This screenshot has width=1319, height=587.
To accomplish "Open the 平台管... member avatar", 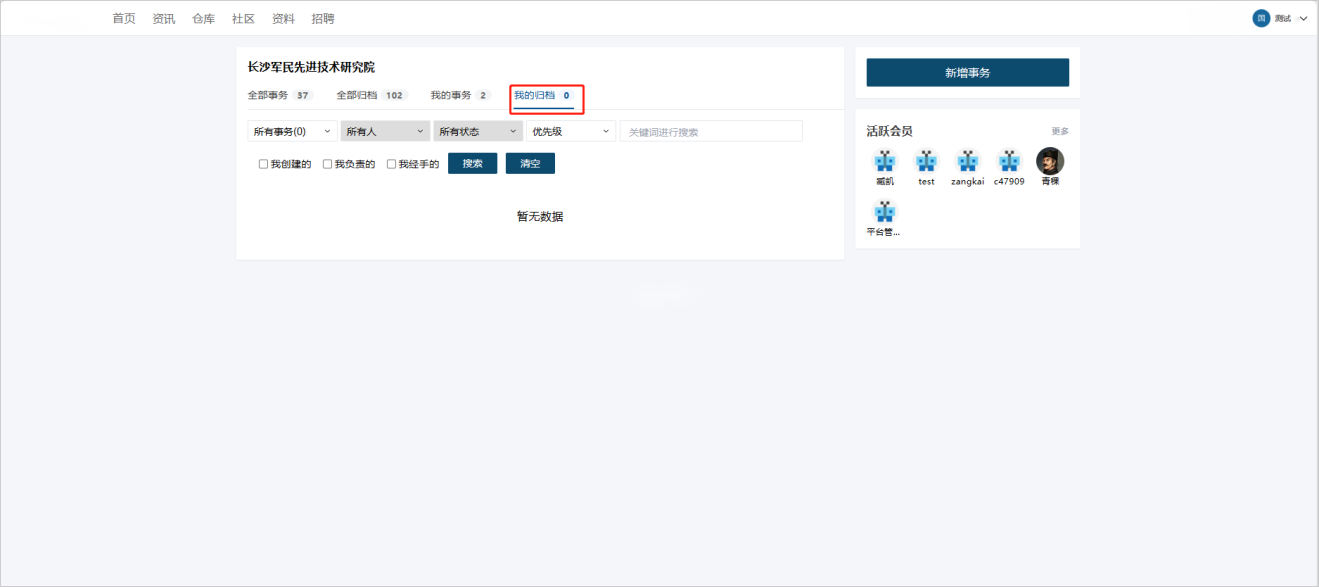I will pyautogui.click(x=884, y=212).
